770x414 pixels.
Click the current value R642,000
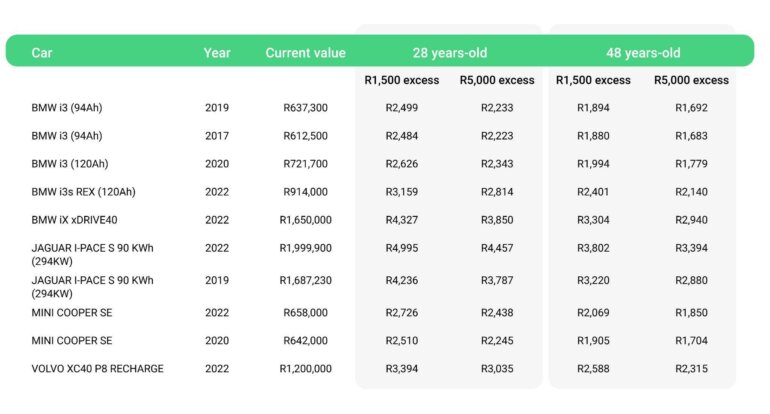tap(305, 340)
